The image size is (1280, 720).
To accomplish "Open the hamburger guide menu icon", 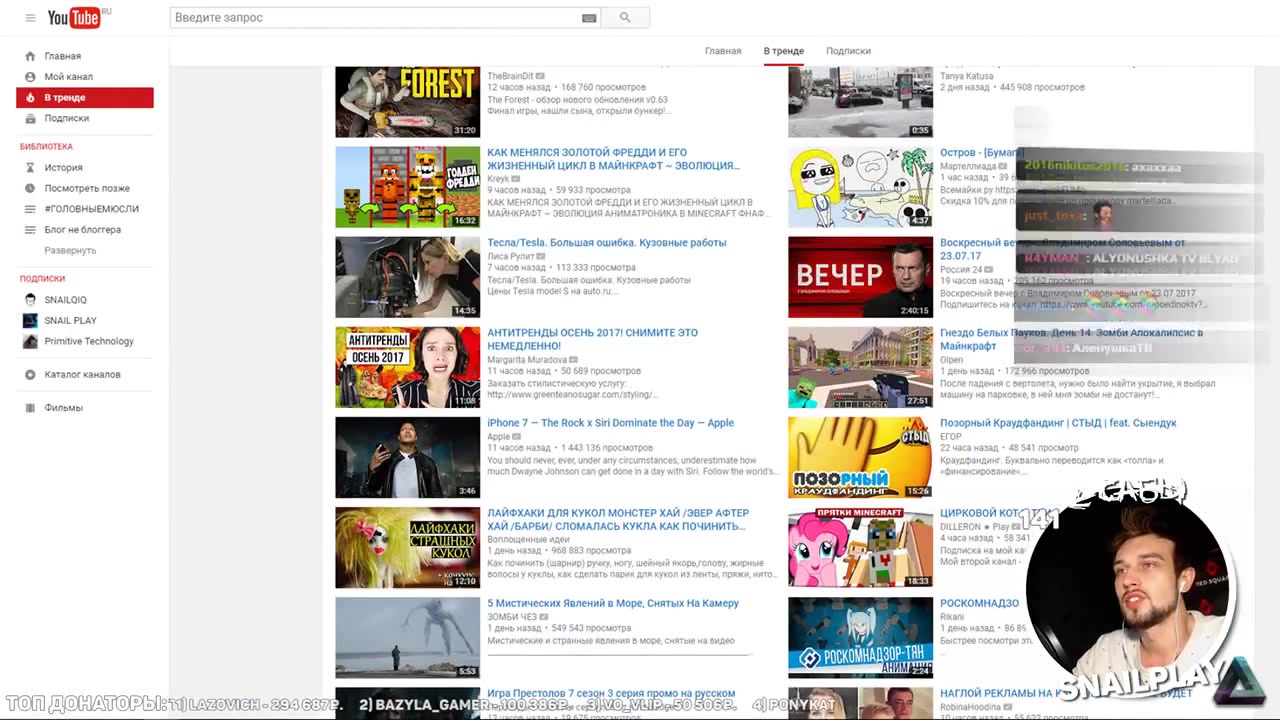I will (30, 18).
